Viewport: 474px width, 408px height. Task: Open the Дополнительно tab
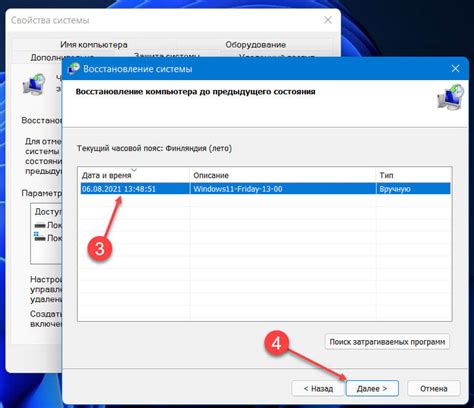click(47, 58)
